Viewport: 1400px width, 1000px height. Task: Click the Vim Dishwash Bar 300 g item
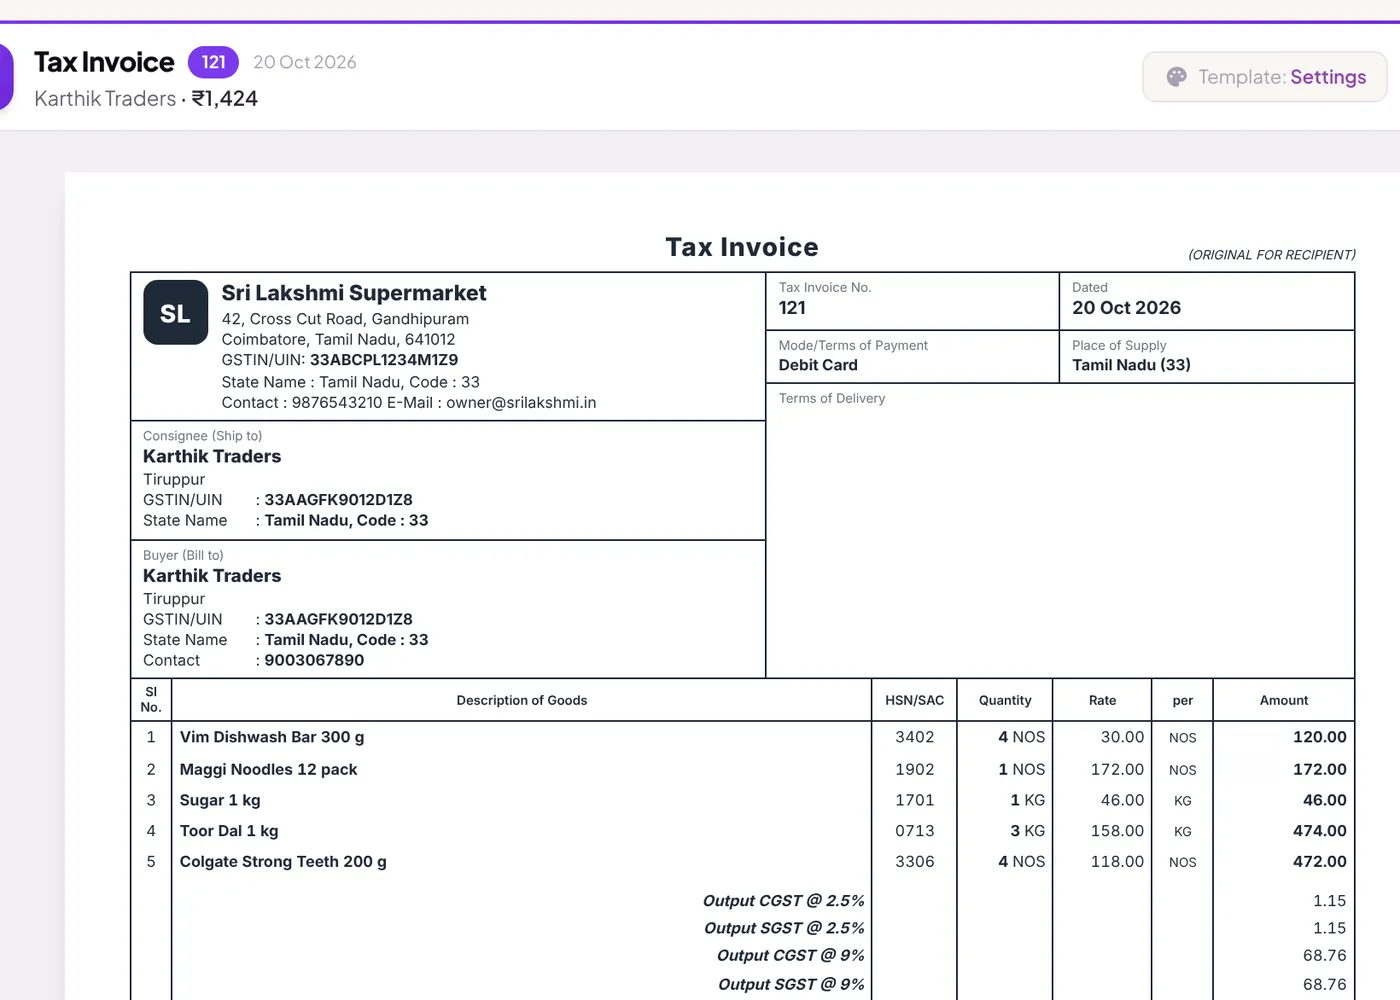272,737
